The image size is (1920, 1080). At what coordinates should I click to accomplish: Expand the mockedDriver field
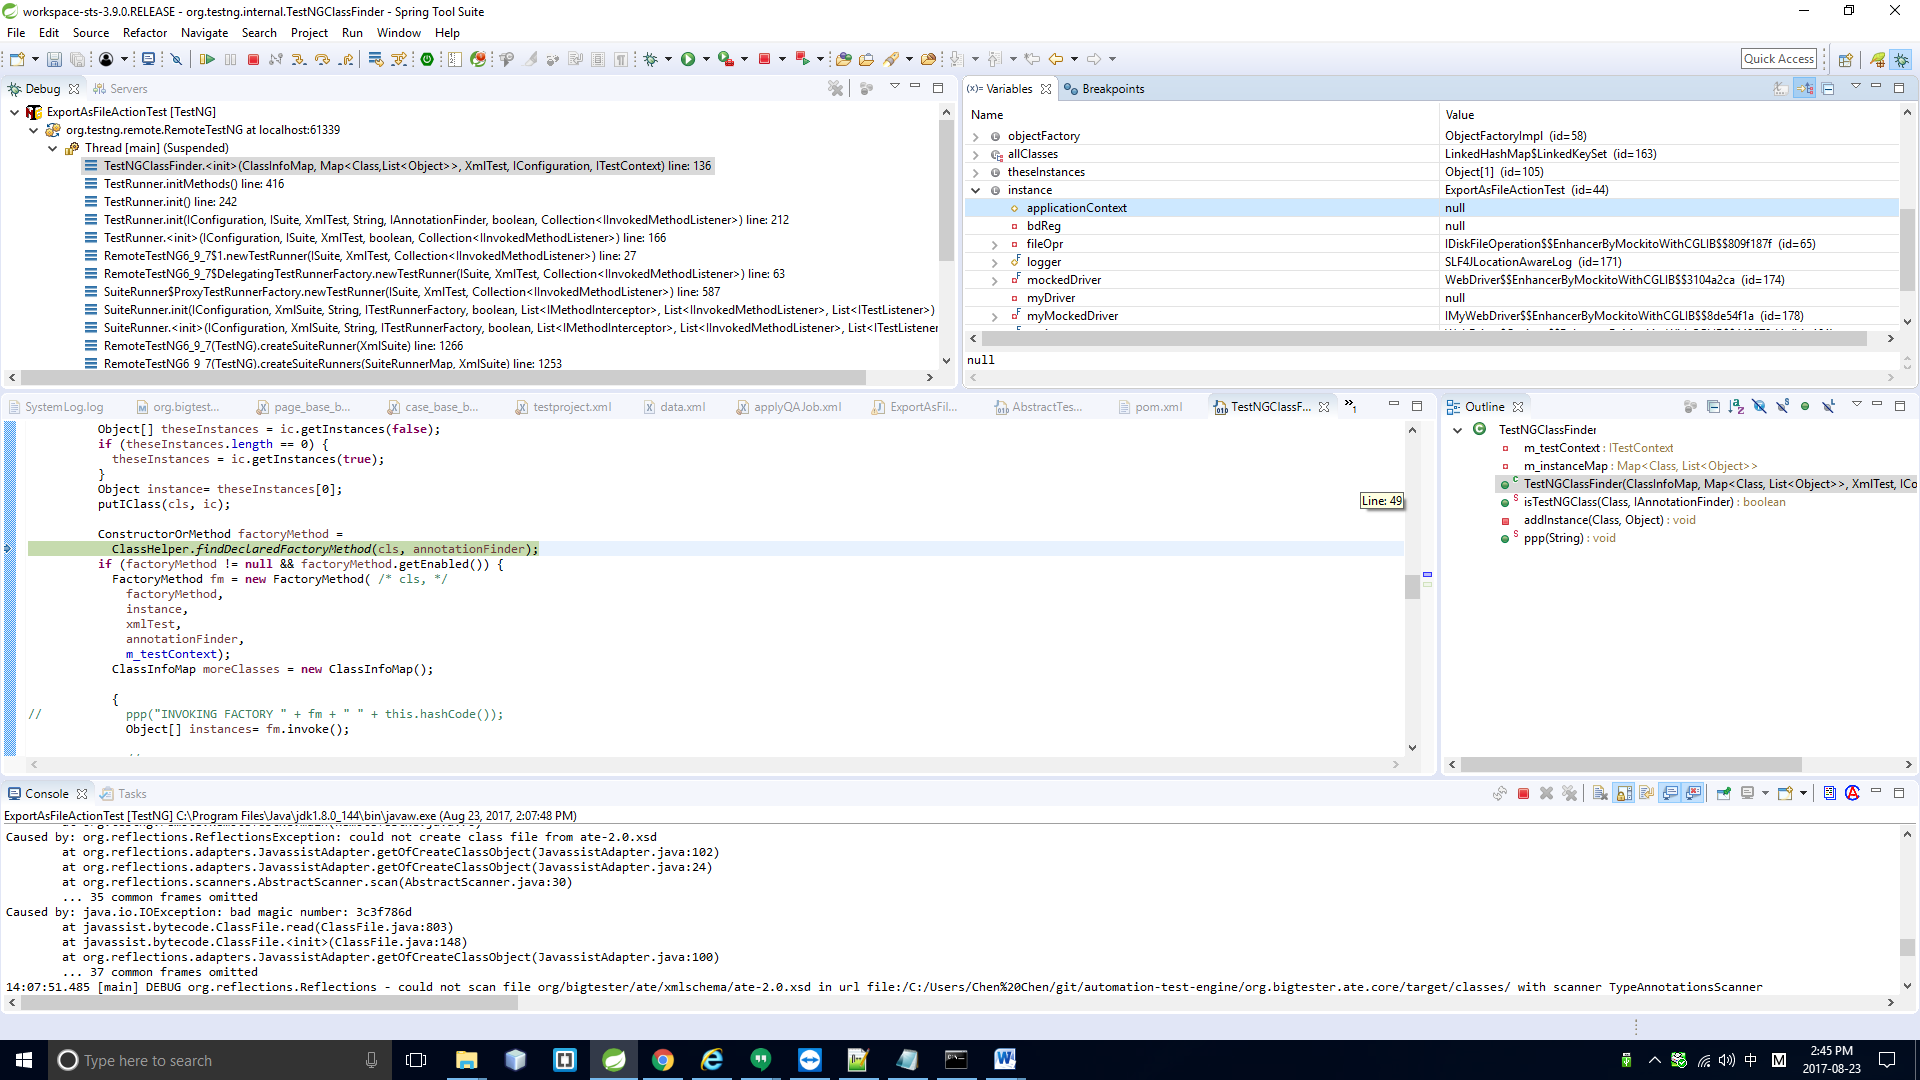click(994, 281)
